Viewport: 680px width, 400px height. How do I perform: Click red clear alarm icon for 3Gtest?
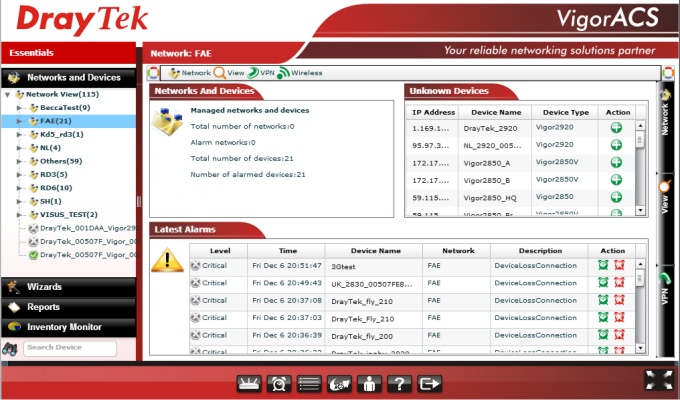point(619,265)
